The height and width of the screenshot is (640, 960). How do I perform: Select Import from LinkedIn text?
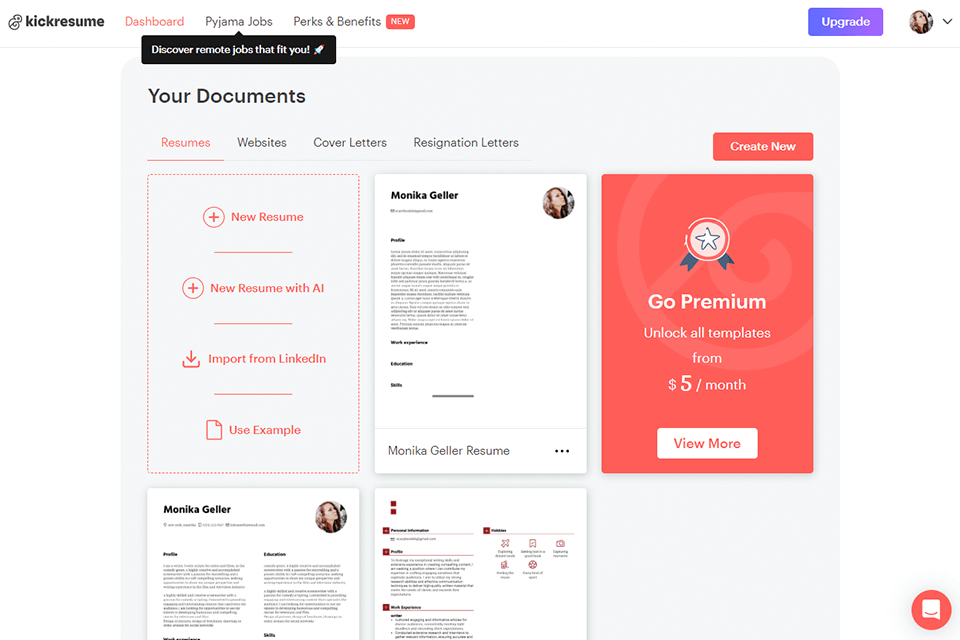tap(267, 359)
